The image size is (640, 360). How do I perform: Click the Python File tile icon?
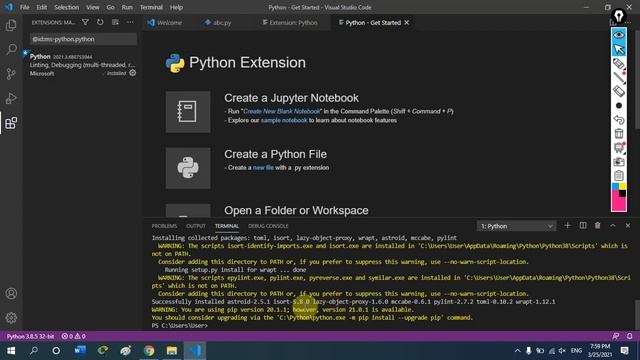click(188, 168)
